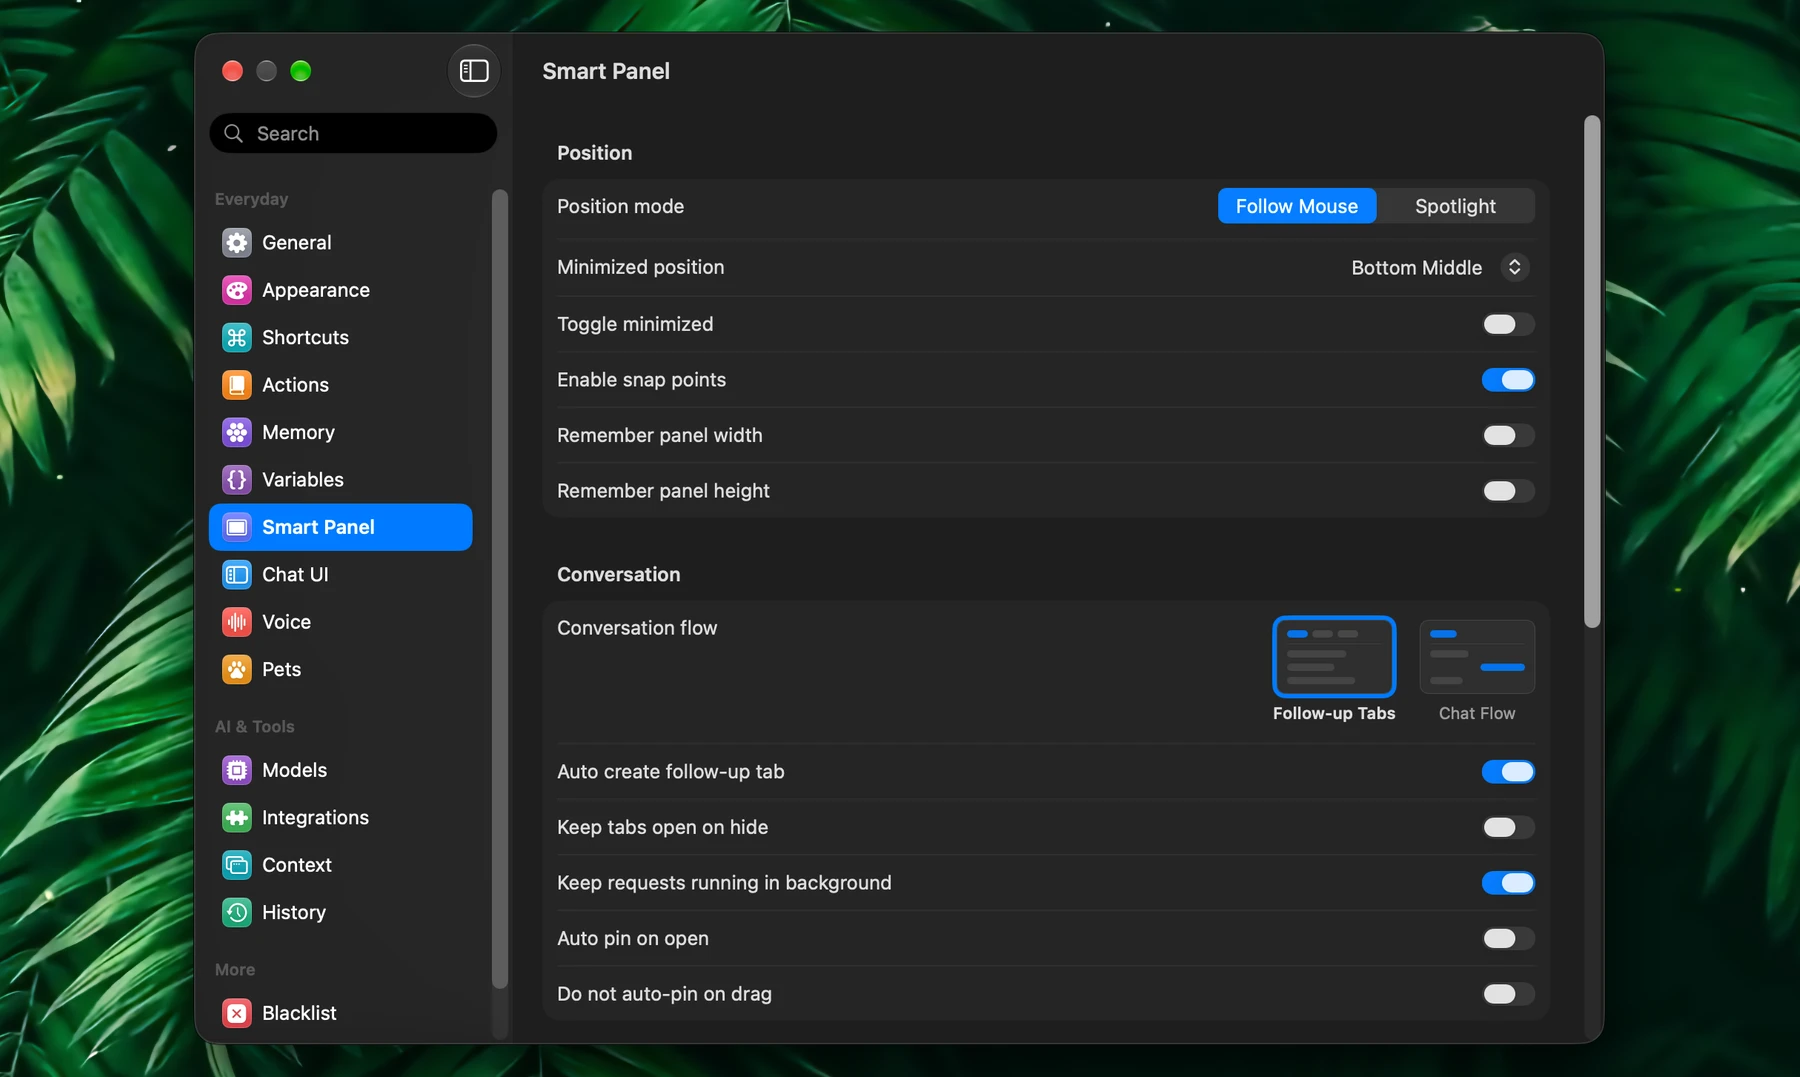
Task: Click the main settings scrollbar
Action: (x=1592, y=372)
